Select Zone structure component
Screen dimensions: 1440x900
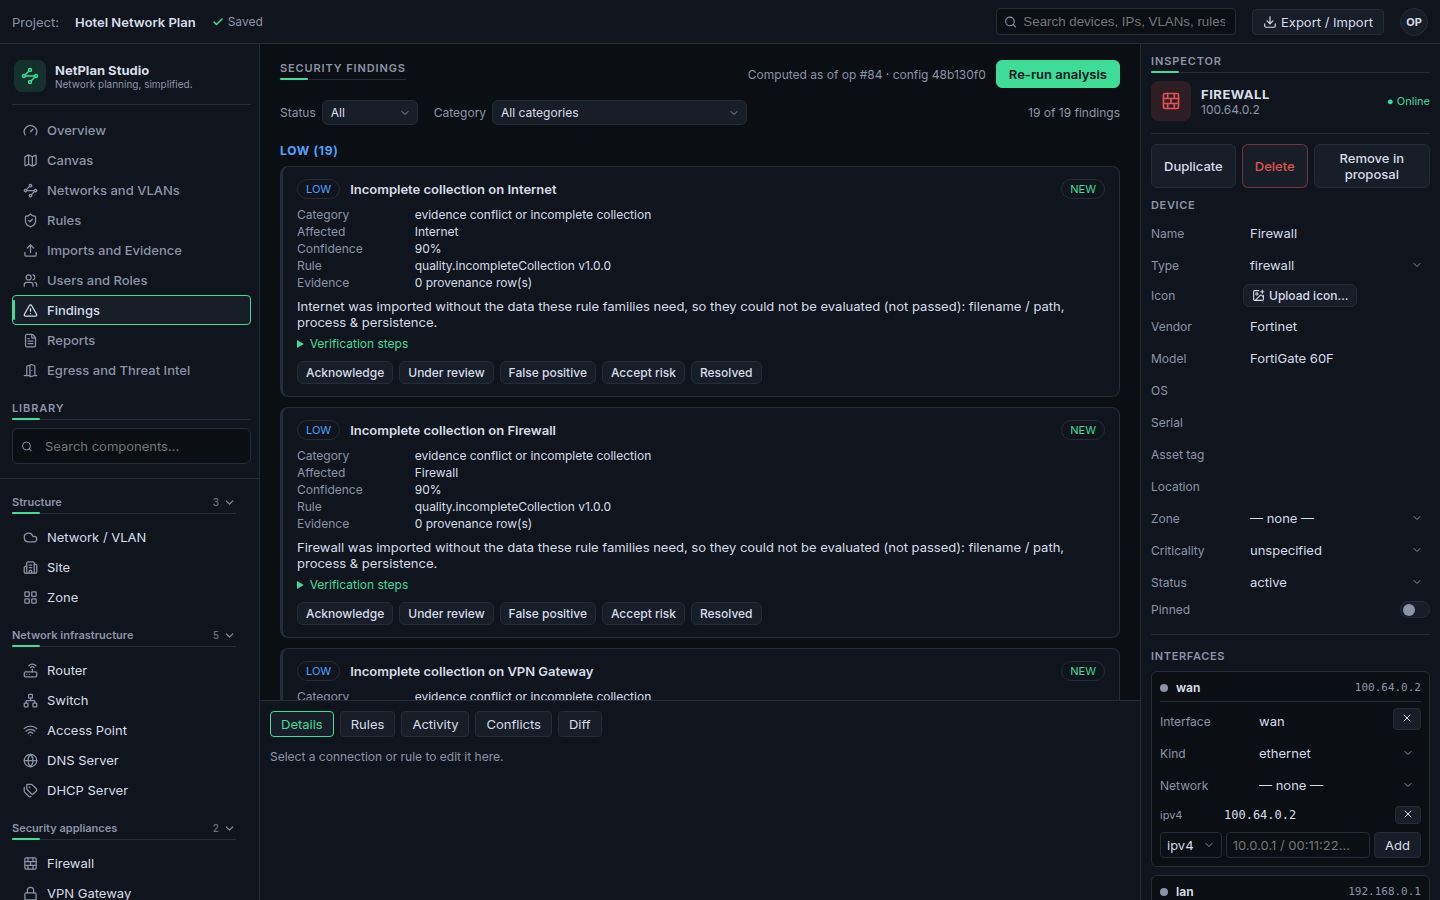[125, 597]
